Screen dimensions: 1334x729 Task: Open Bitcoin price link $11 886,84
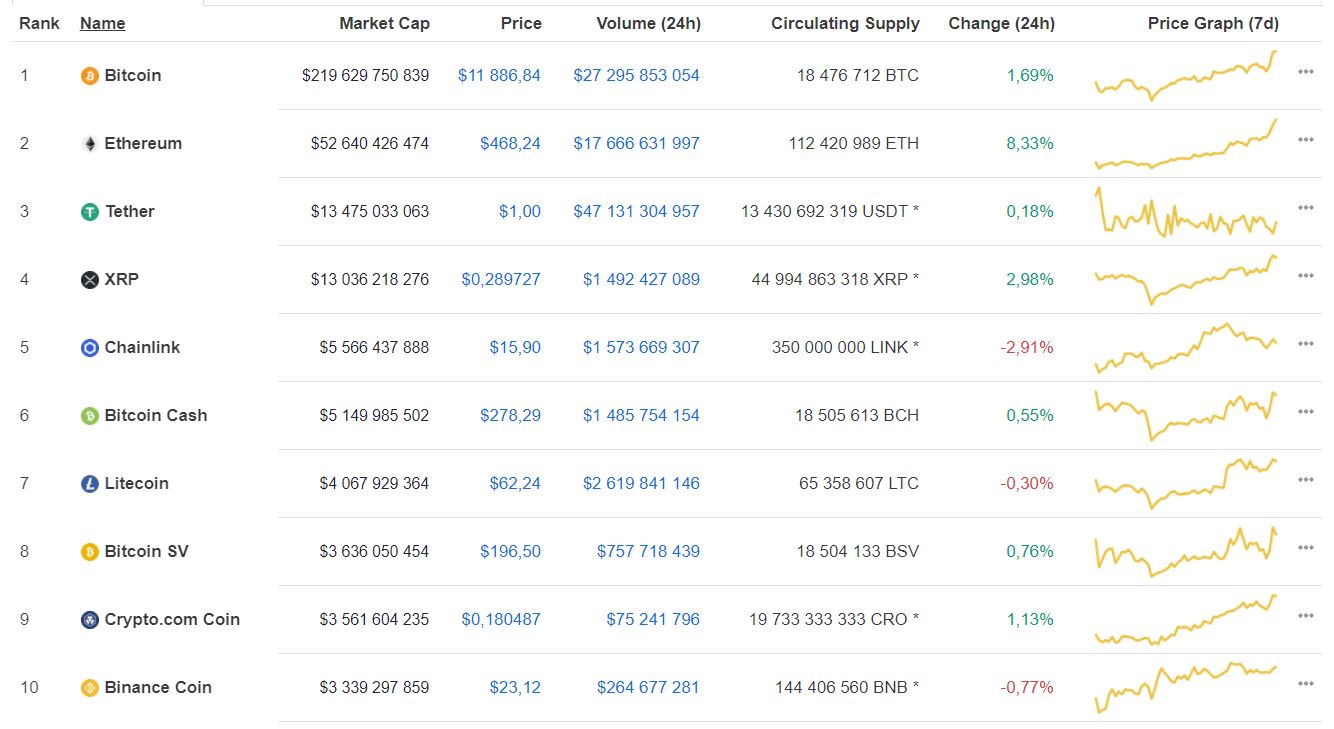pyautogui.click(x=499, y=76)
